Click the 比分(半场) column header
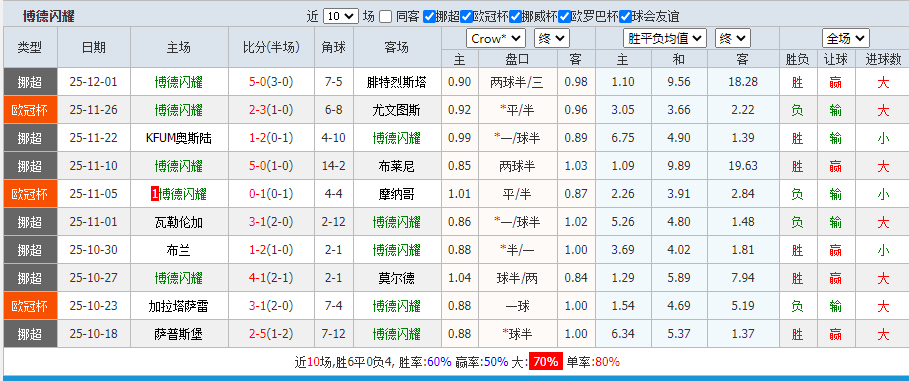 (x=271, y=47)
